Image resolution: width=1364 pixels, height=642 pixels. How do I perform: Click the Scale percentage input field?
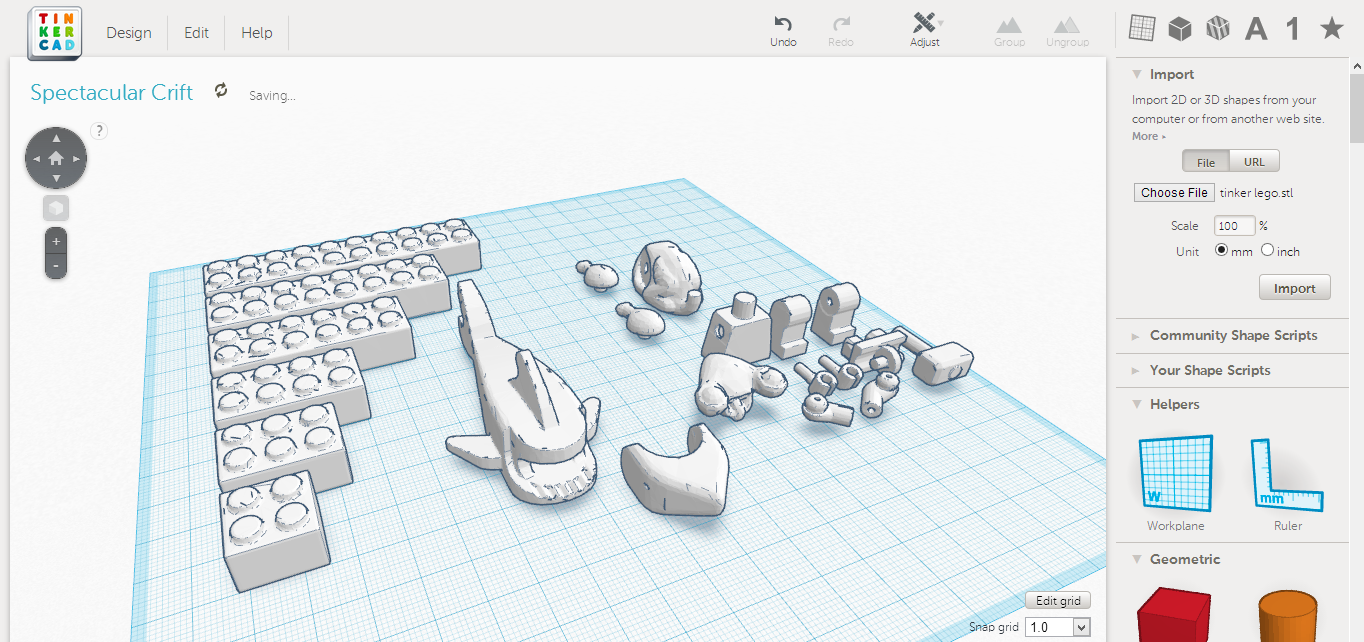pos(1234,225)
